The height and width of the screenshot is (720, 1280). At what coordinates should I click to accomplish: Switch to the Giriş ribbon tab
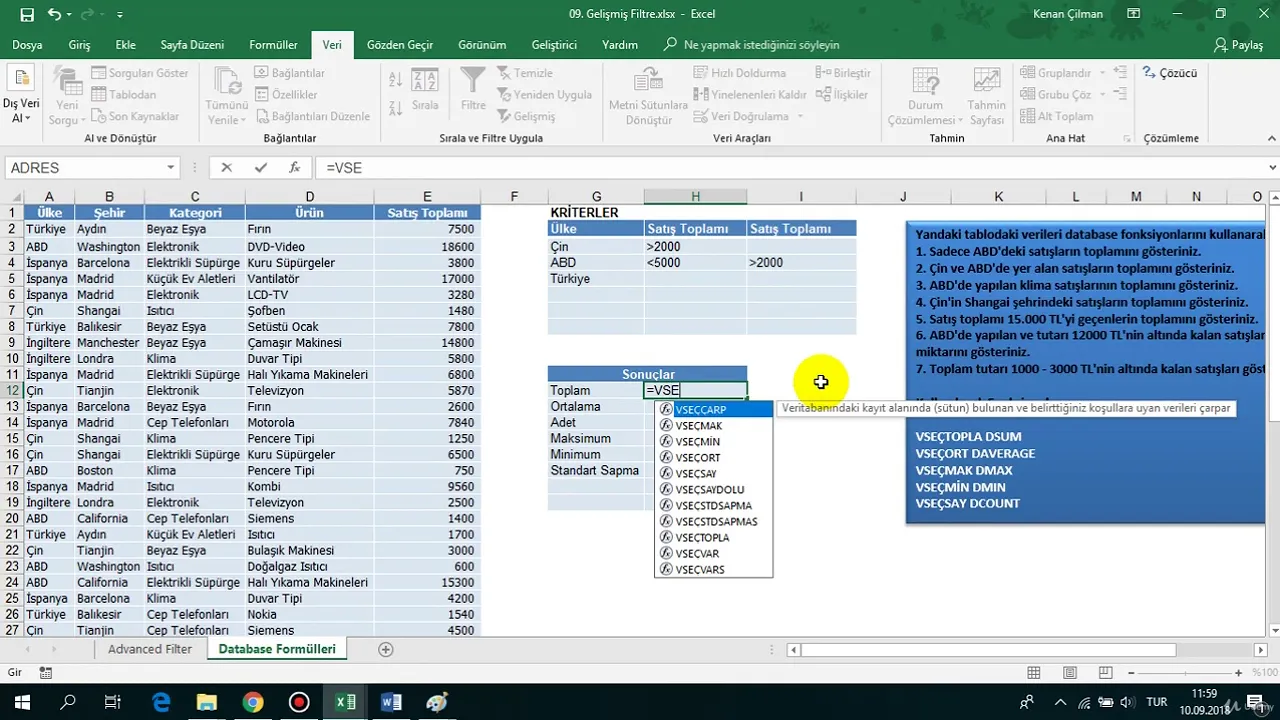[x=79, y=45]
